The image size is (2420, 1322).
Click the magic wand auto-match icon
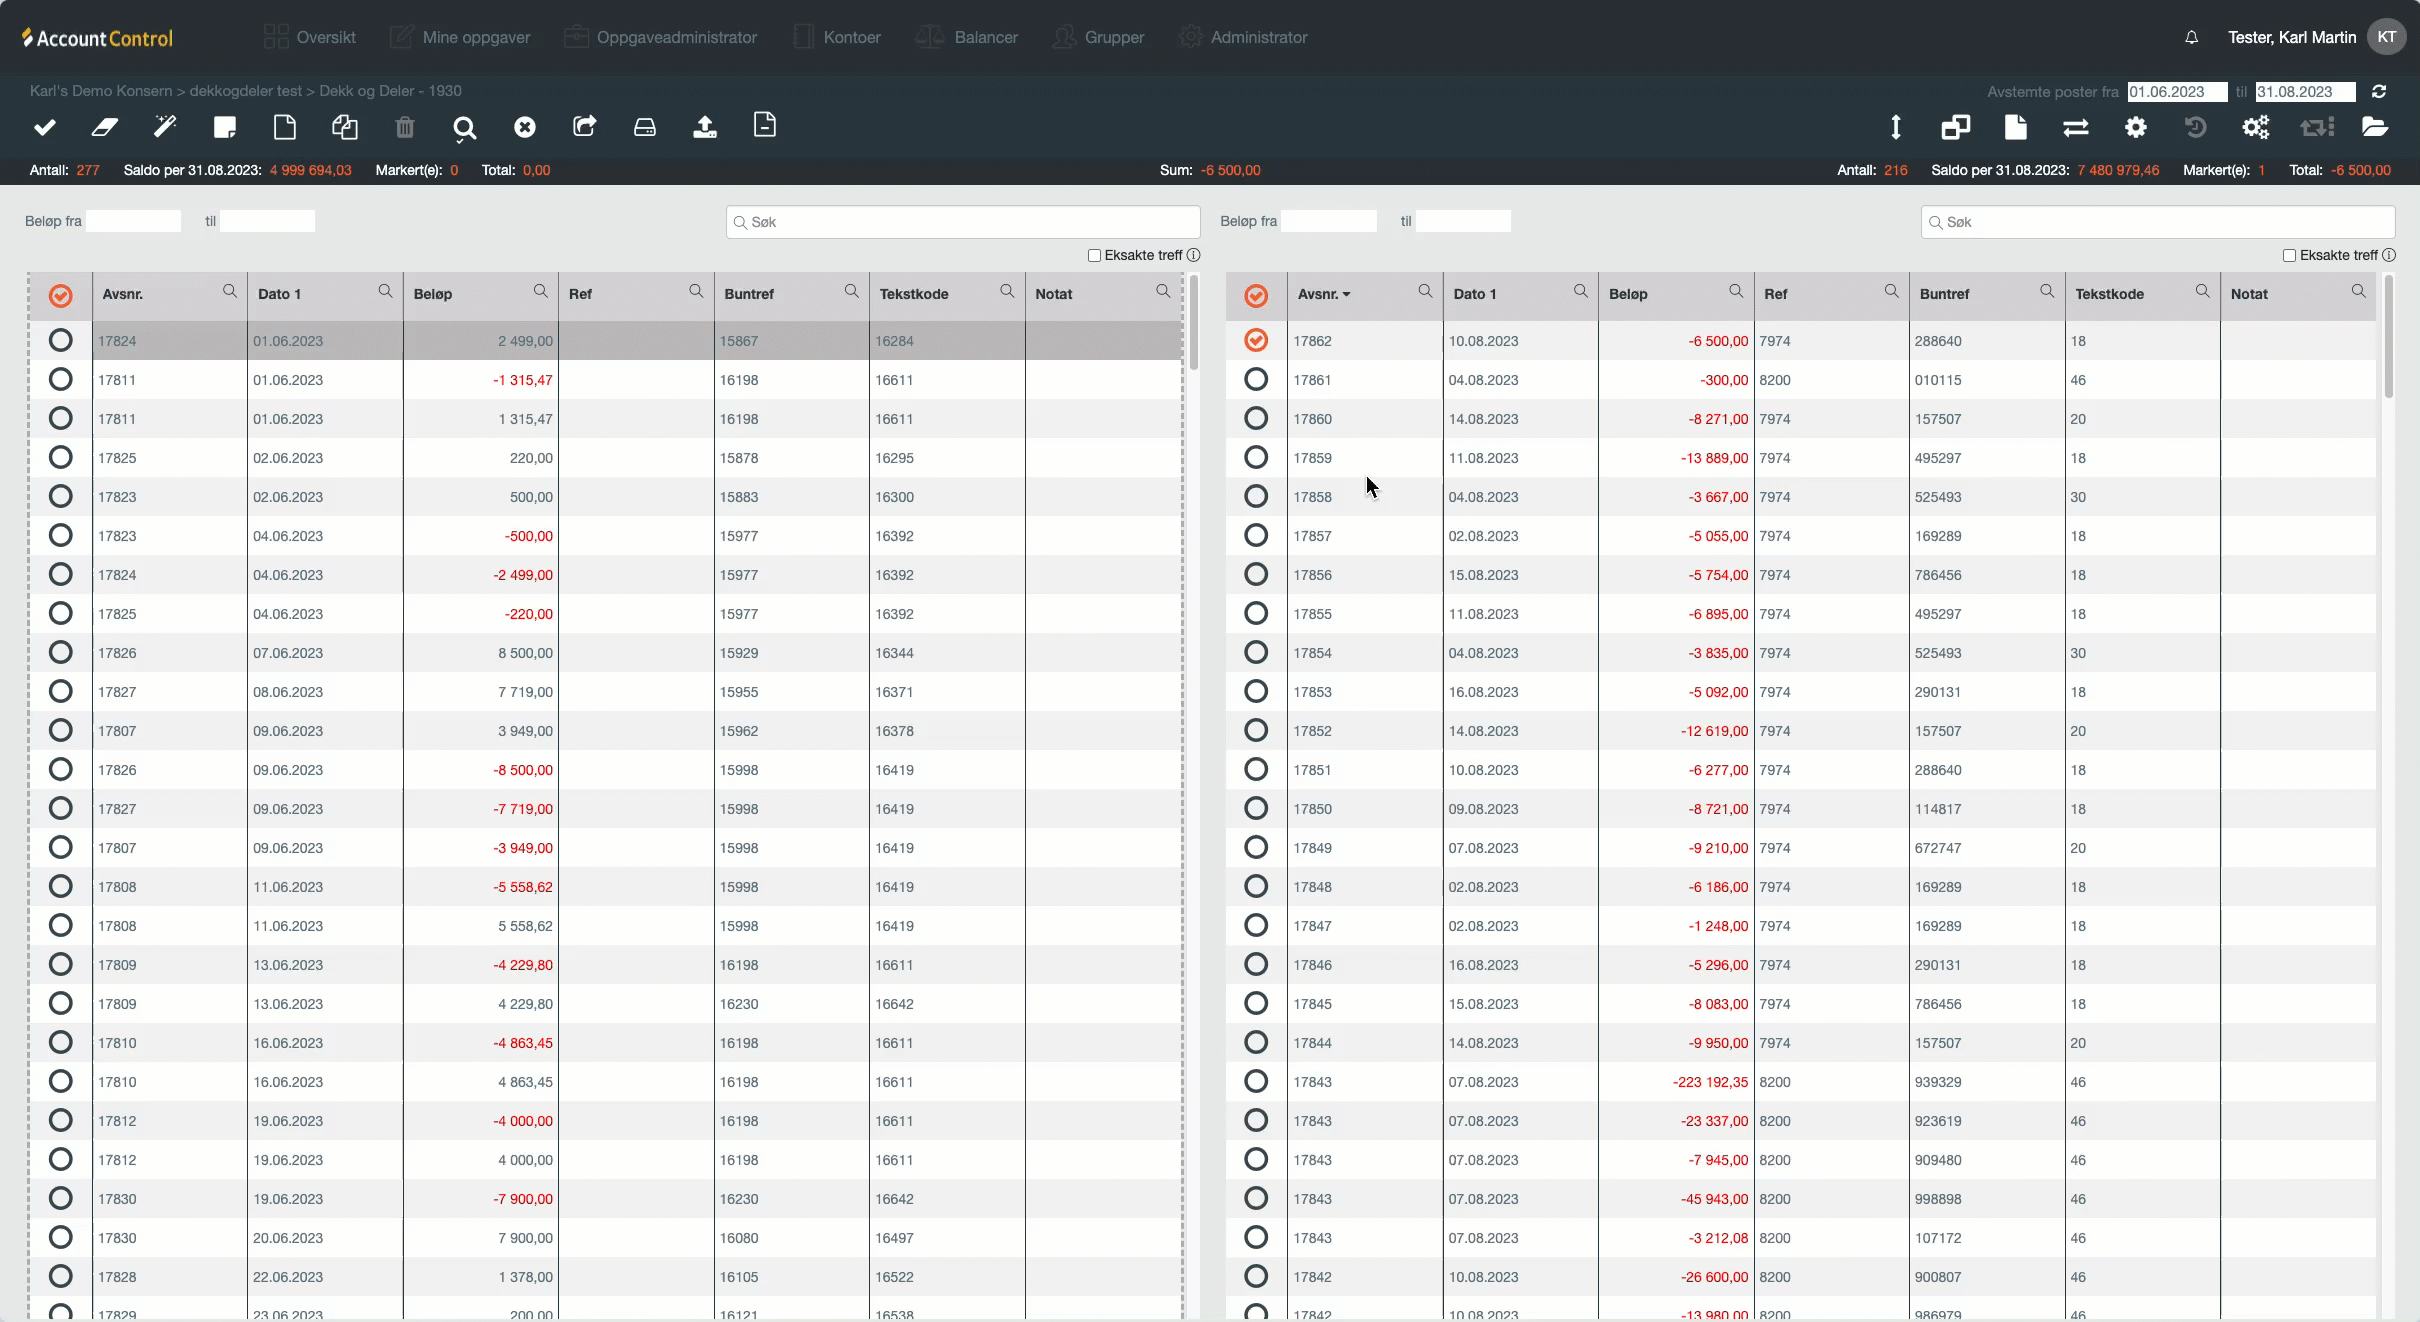tap(165, 127)
